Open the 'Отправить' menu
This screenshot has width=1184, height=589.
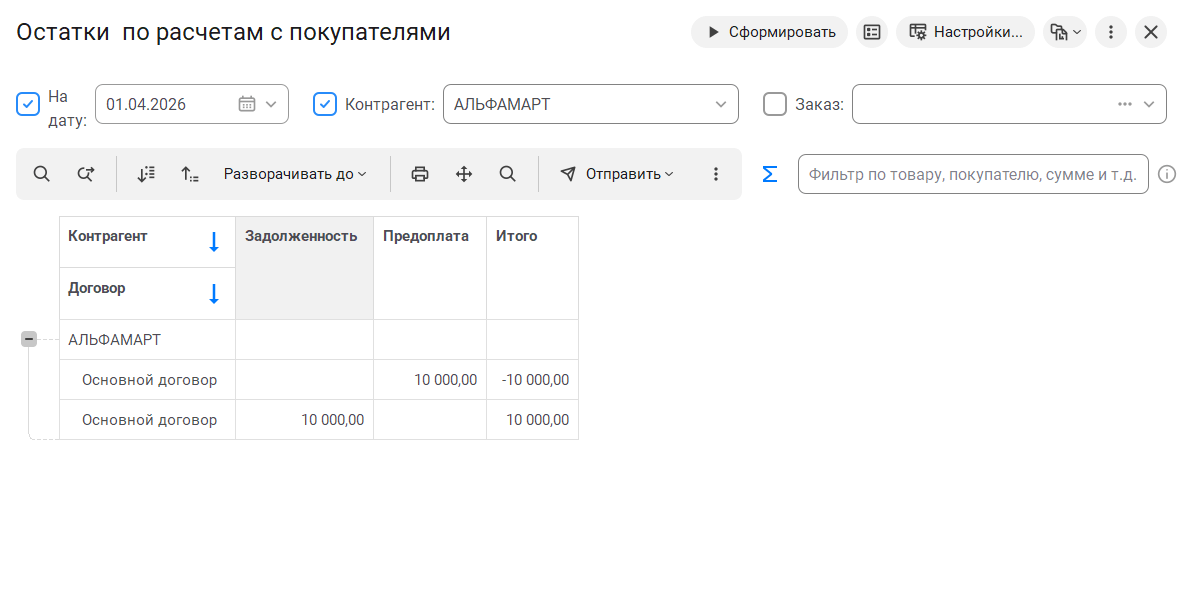(616, 174)
